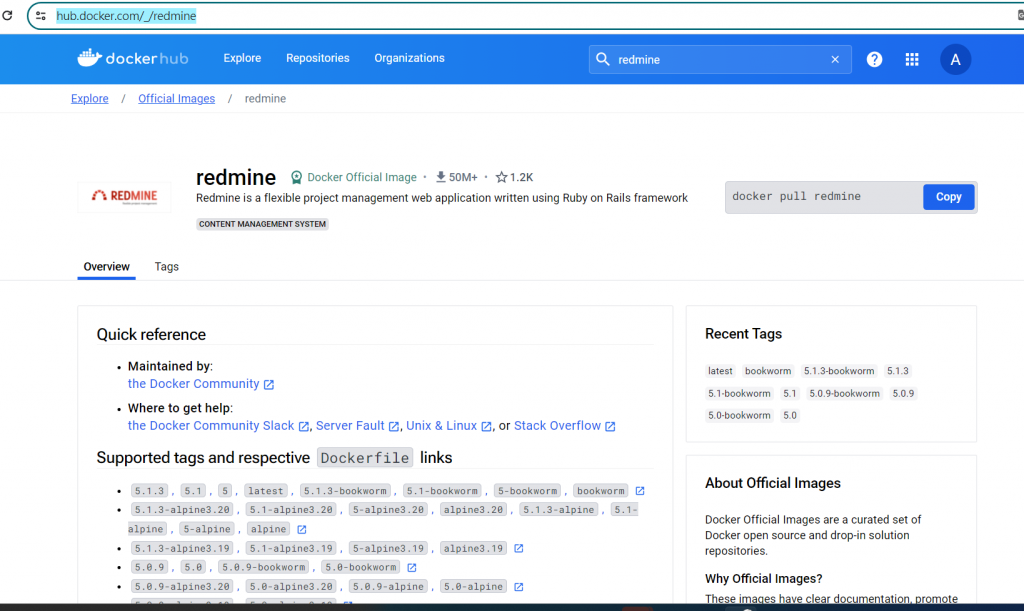Open the user avatar A menu
The height and width of the screenshot is (611, 1024).
(955, 59)
